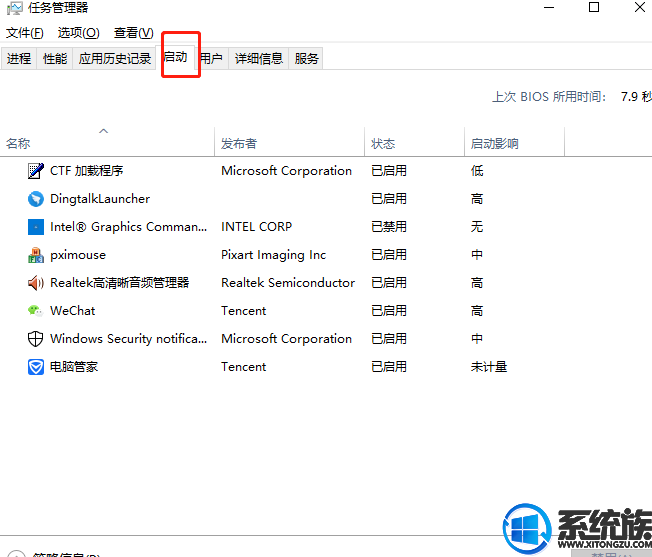This screenshot has width=652, height=557.
Task: Switch to the 服务 tab
Action: 307,59
